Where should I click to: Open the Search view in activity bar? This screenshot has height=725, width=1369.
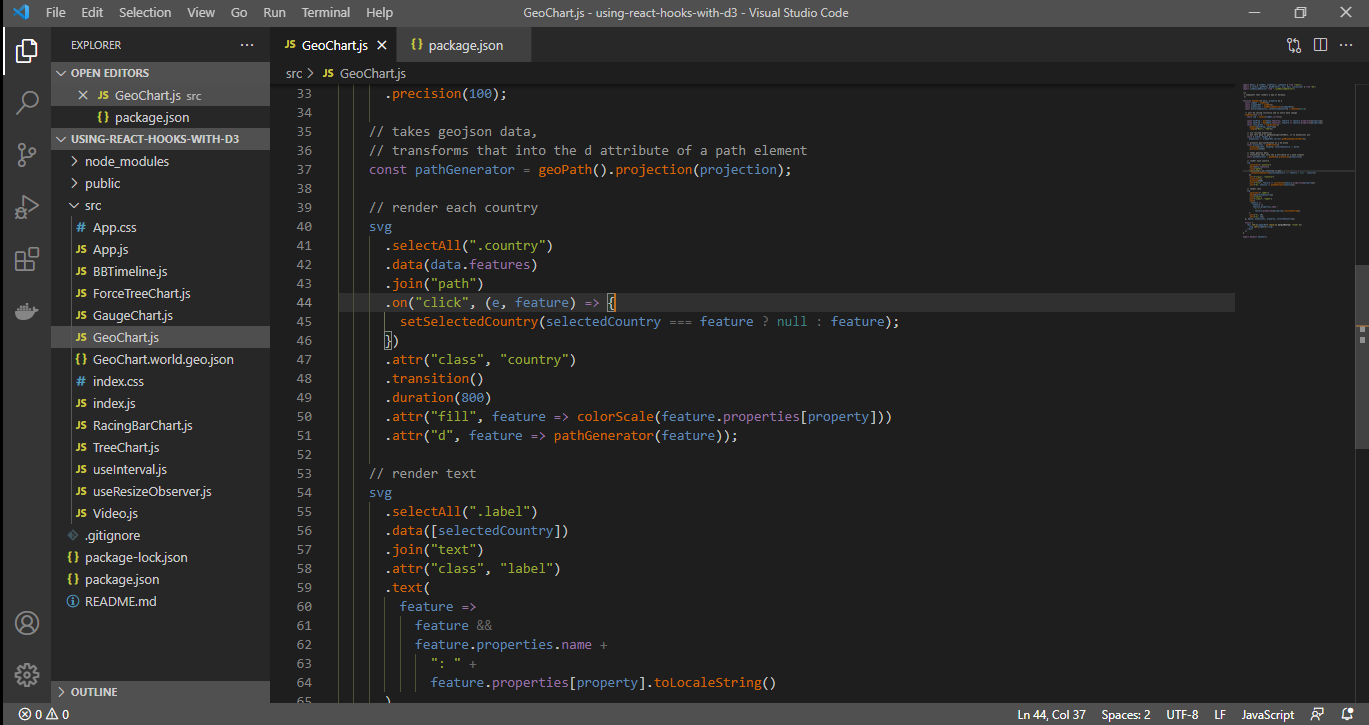(x=26, y=102)
